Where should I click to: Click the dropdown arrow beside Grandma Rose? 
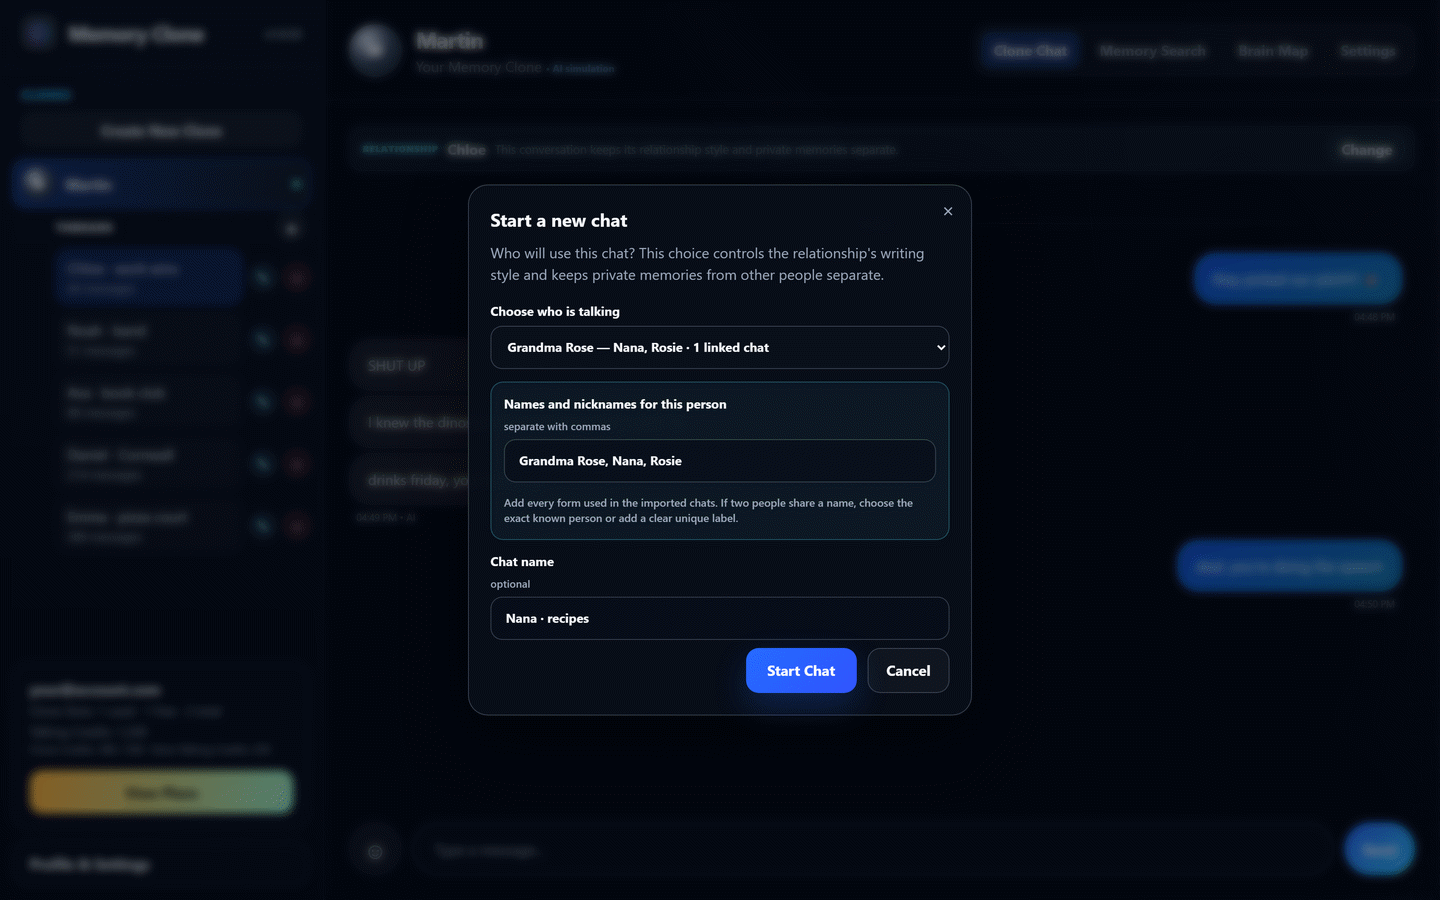click(940, 348)
